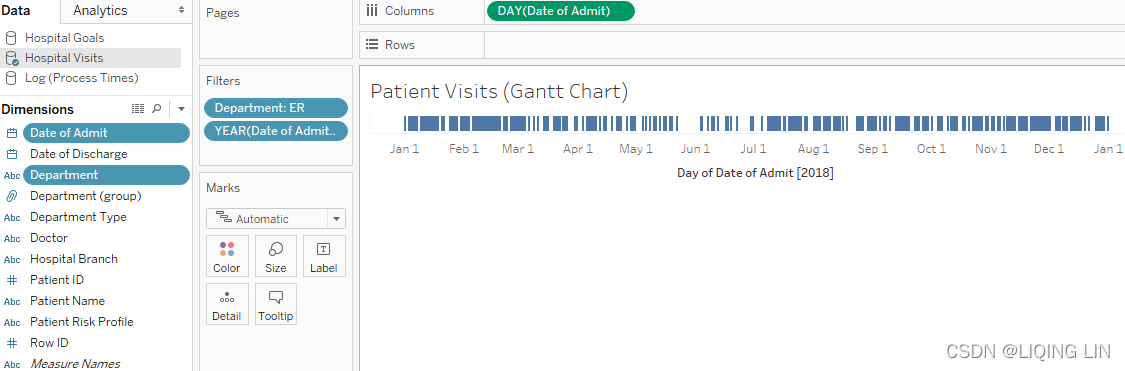Open the Color marks card
The width and height of the screenshot is (1125, 371).
(227, 256)
